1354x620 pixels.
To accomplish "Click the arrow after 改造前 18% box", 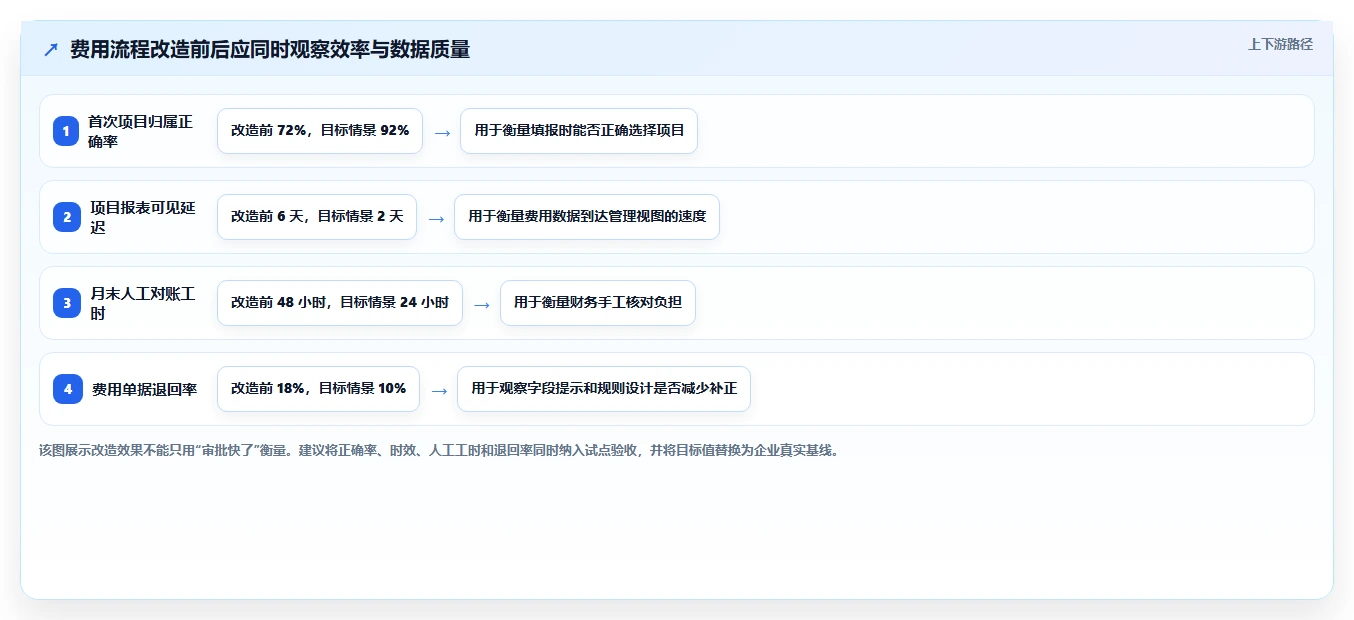I will click(x=439, y=390).
